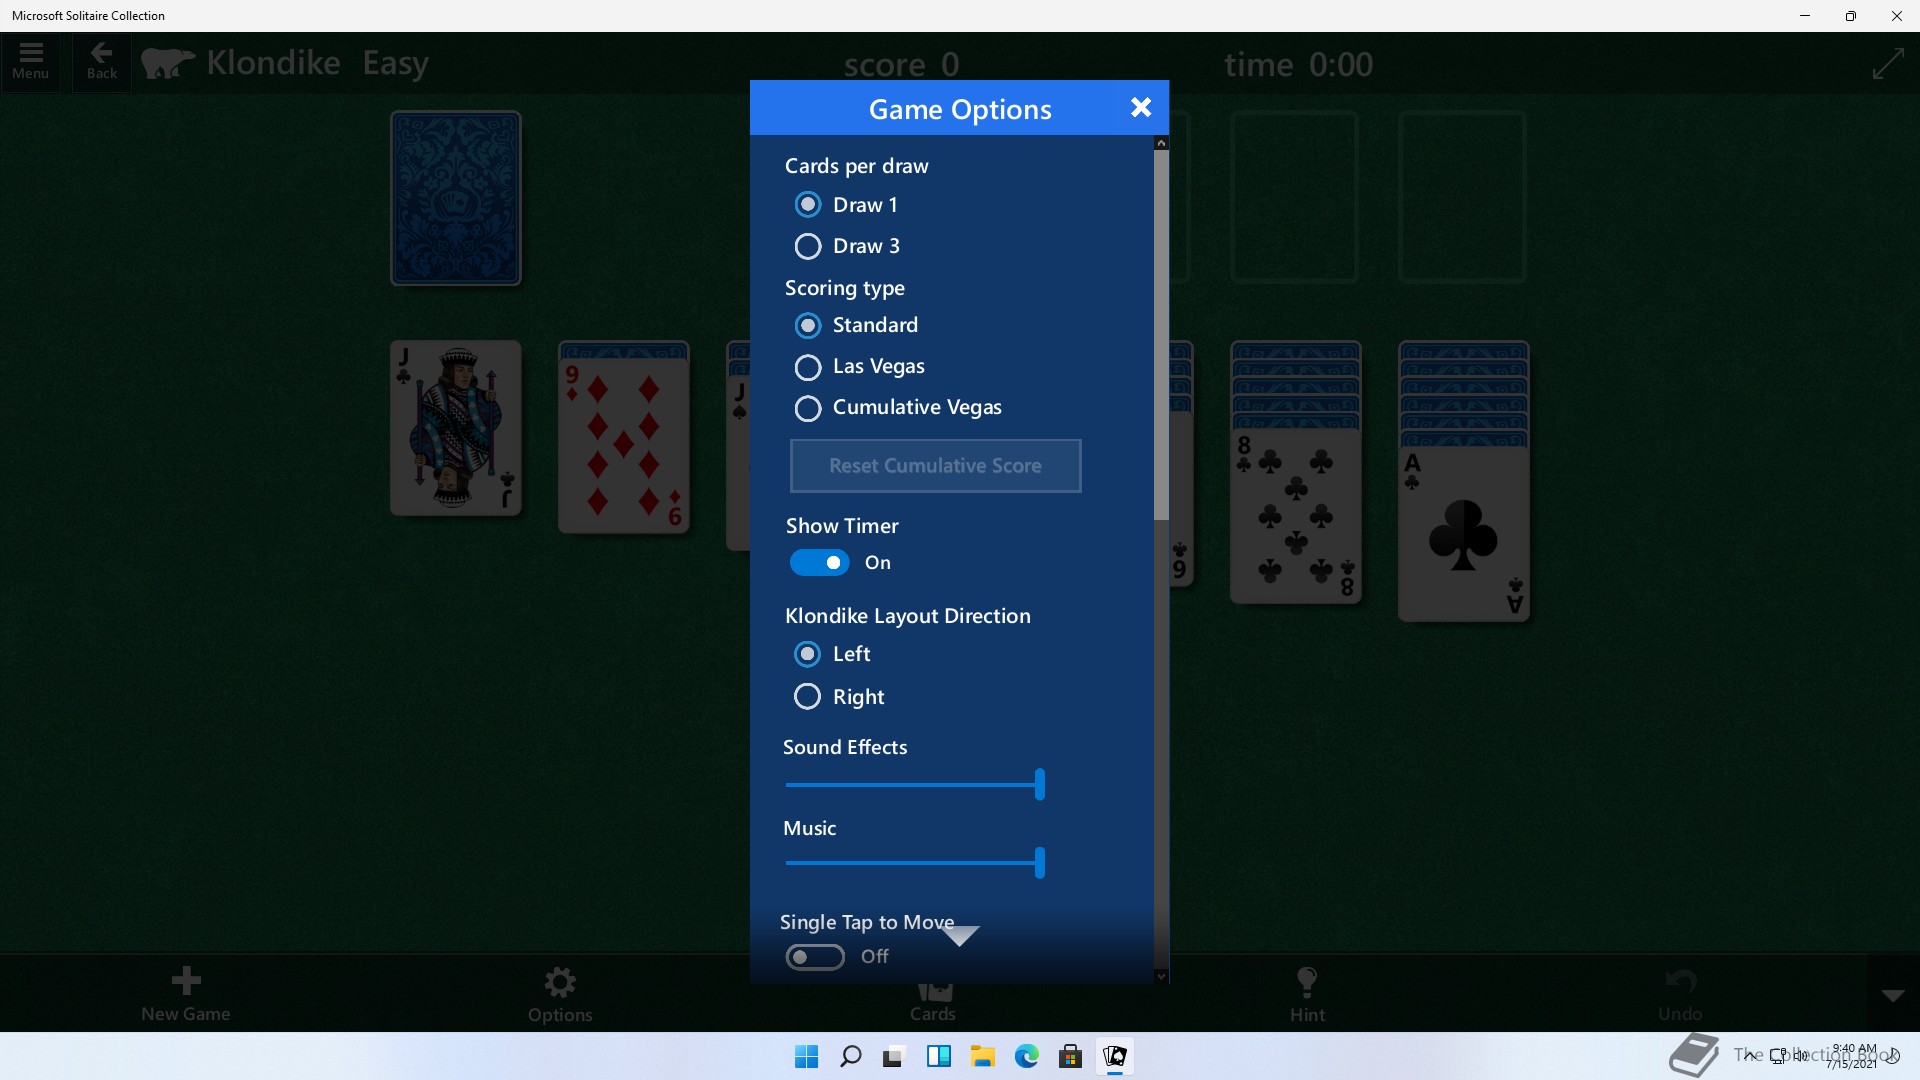Click the Collection Book icon

(x=1694, y=1055)
